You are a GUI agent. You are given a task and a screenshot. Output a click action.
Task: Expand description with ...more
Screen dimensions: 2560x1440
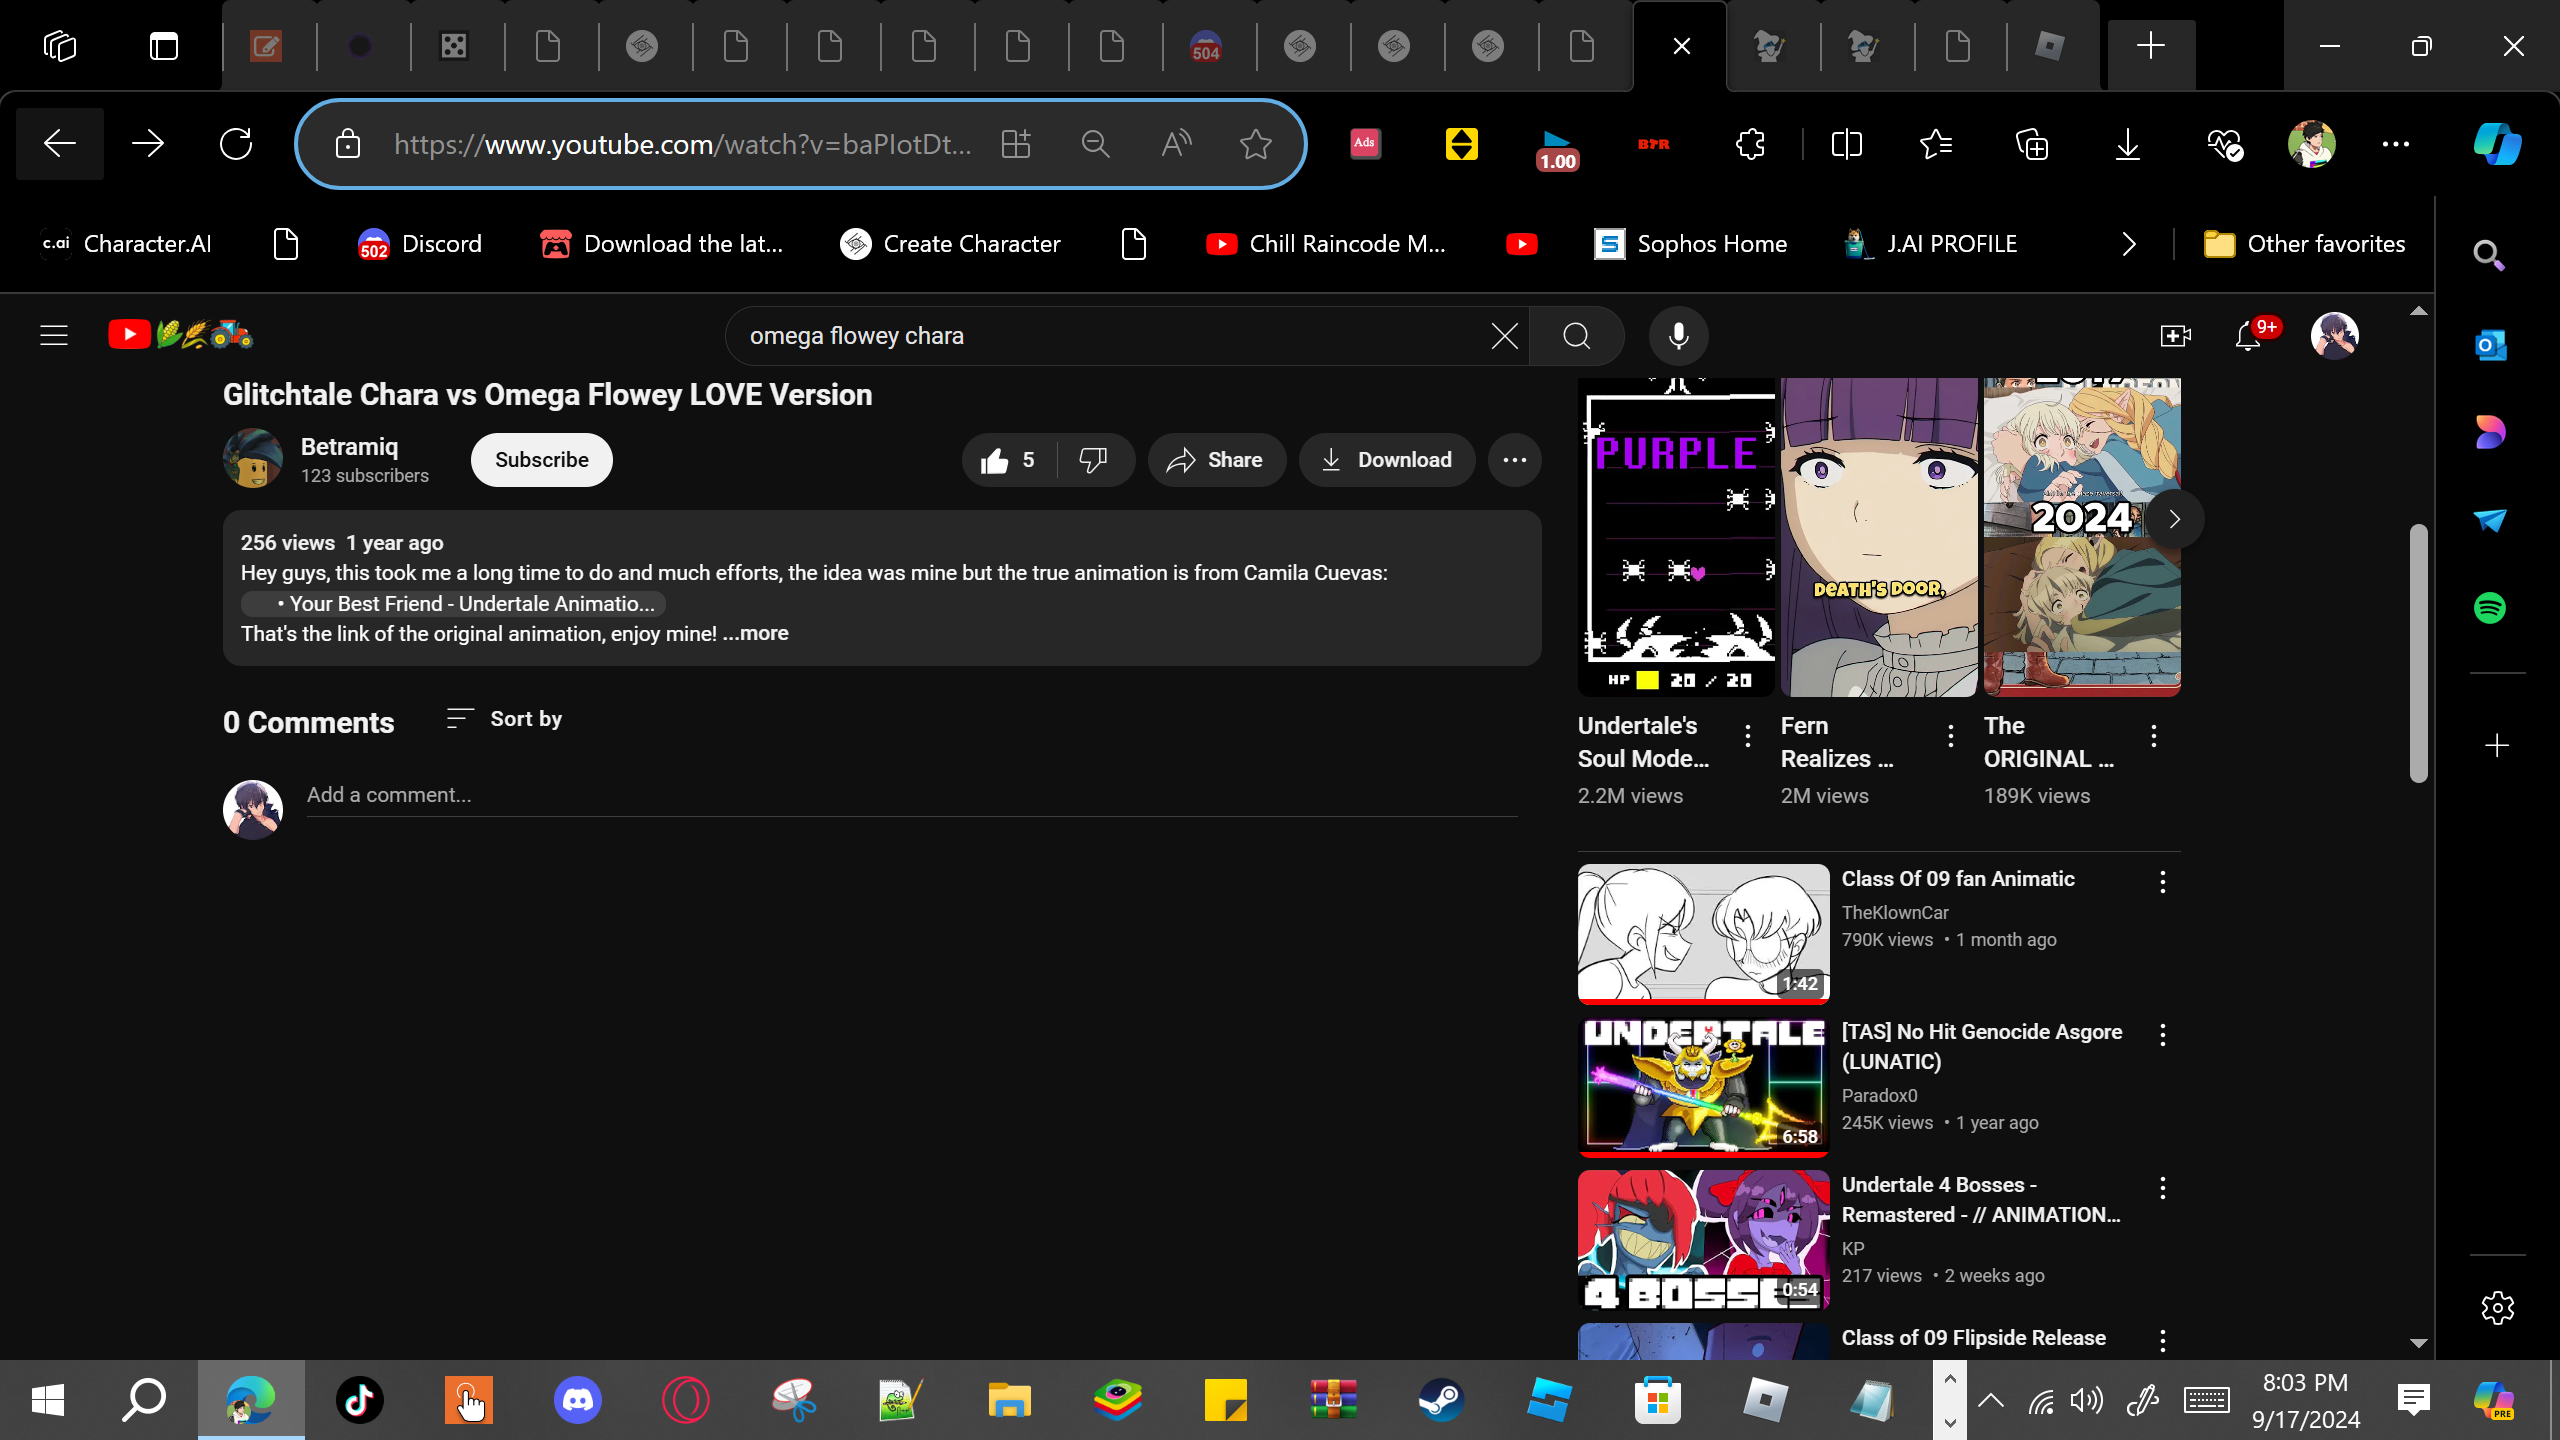pyautogui.click(x=756, y=634)
